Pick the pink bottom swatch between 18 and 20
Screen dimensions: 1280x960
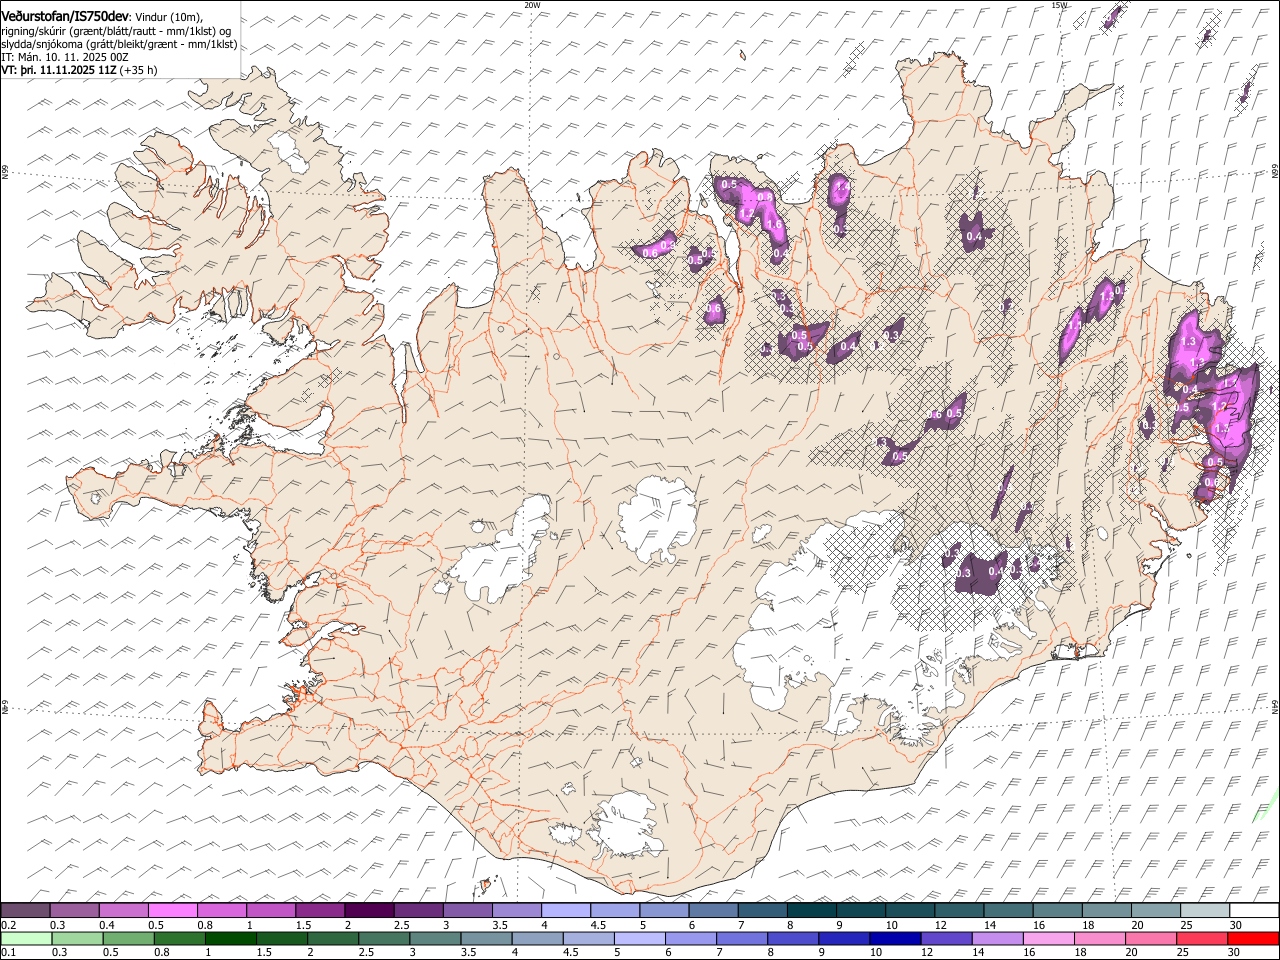[1099, 938]
